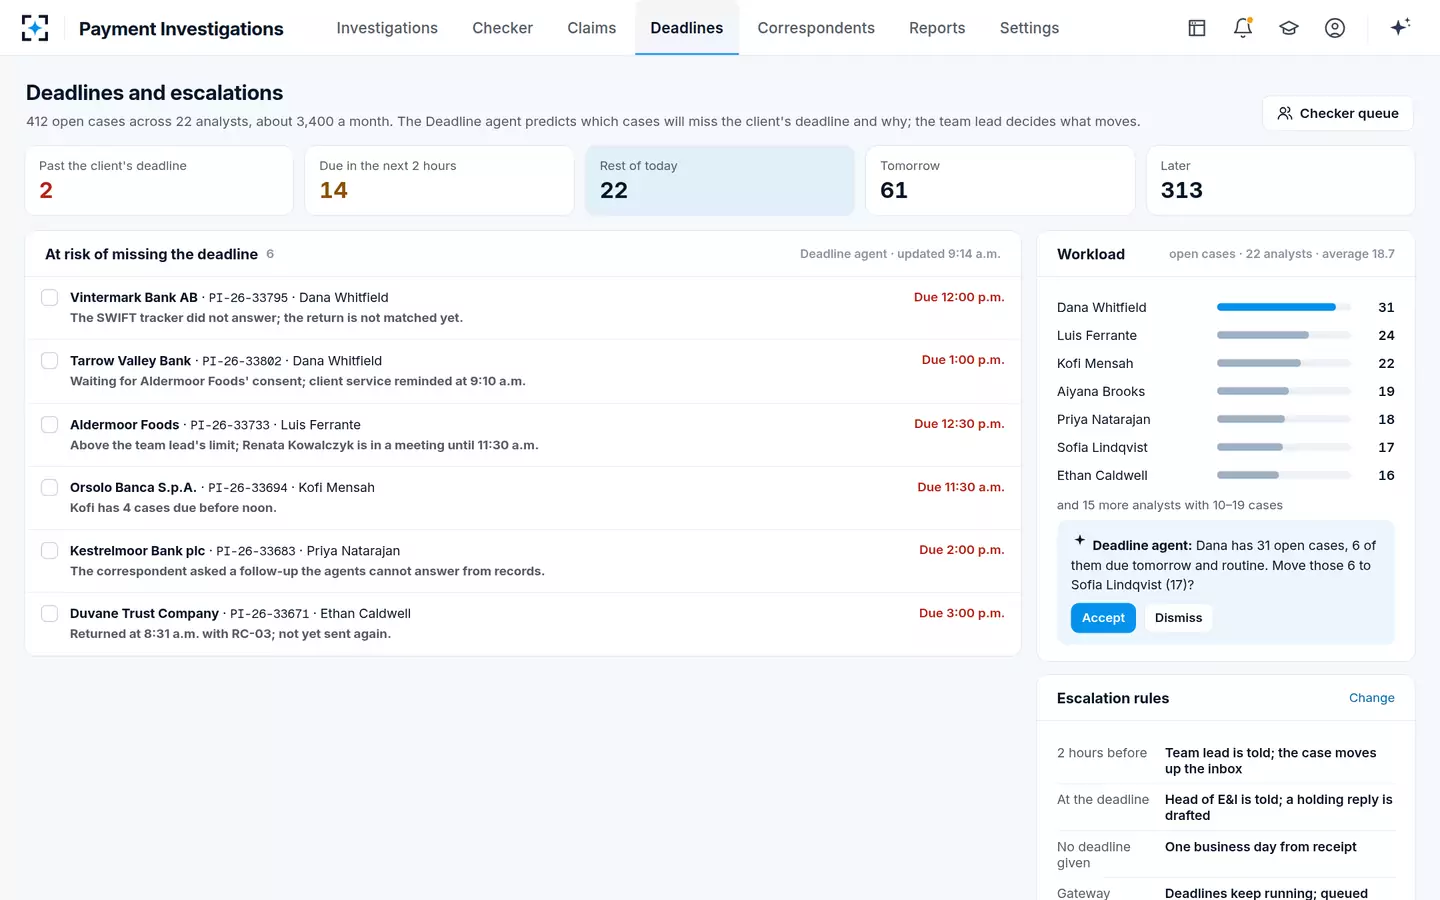Screen dimensions: 1440x900
Task: Click Sofia Lindqvist in the workload list
Action: [1102, 447]
